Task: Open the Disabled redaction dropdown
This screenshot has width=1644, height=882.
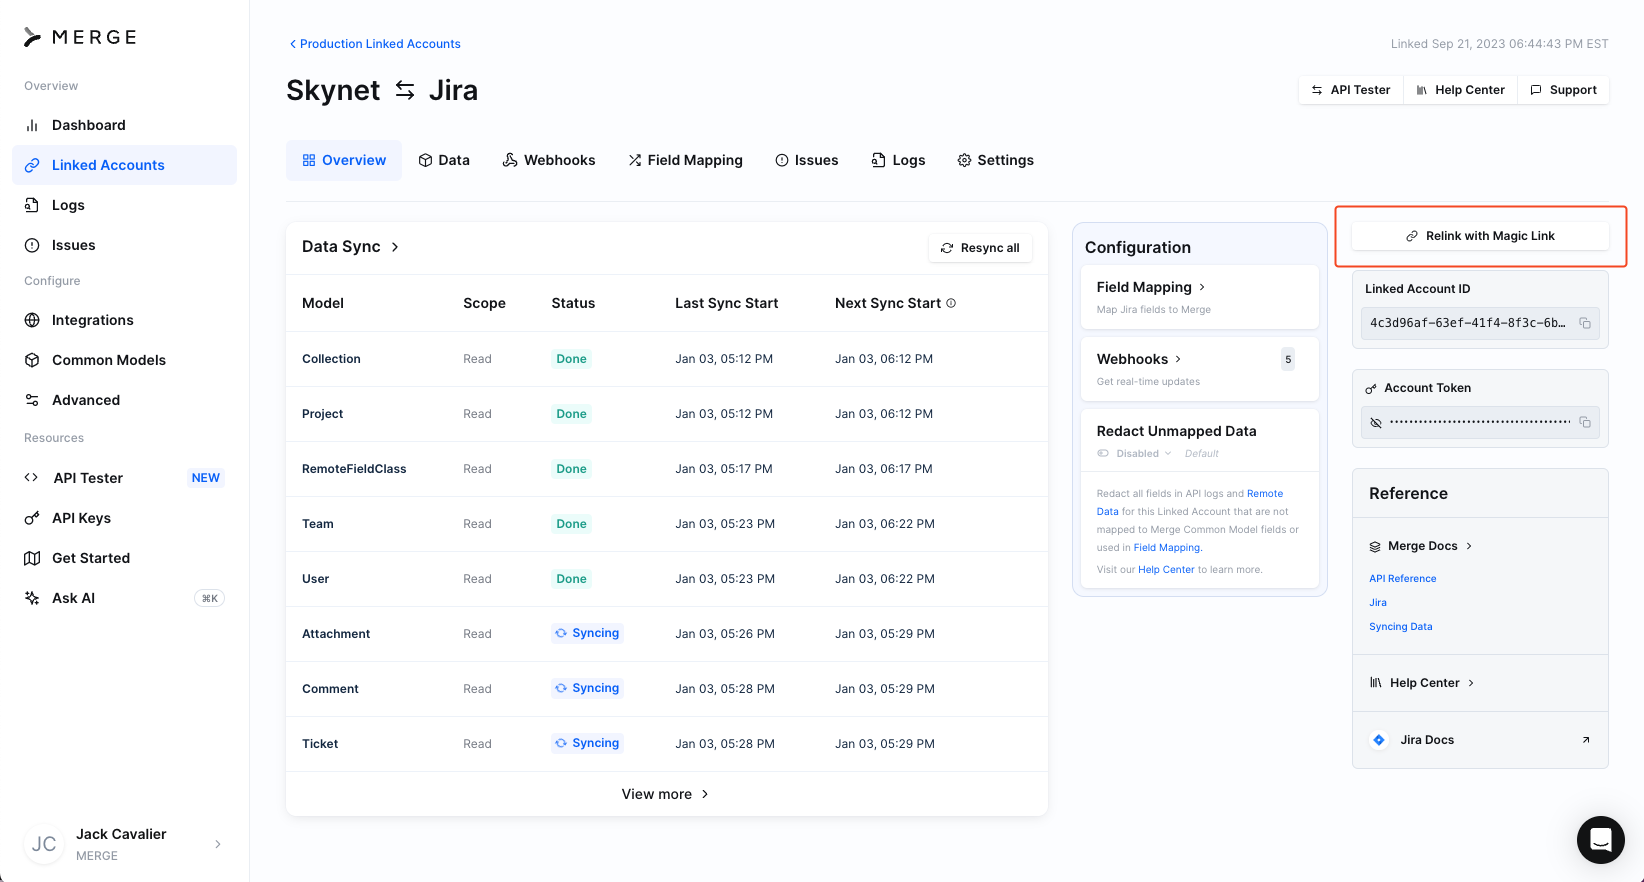Action: tap(1143, 454)
